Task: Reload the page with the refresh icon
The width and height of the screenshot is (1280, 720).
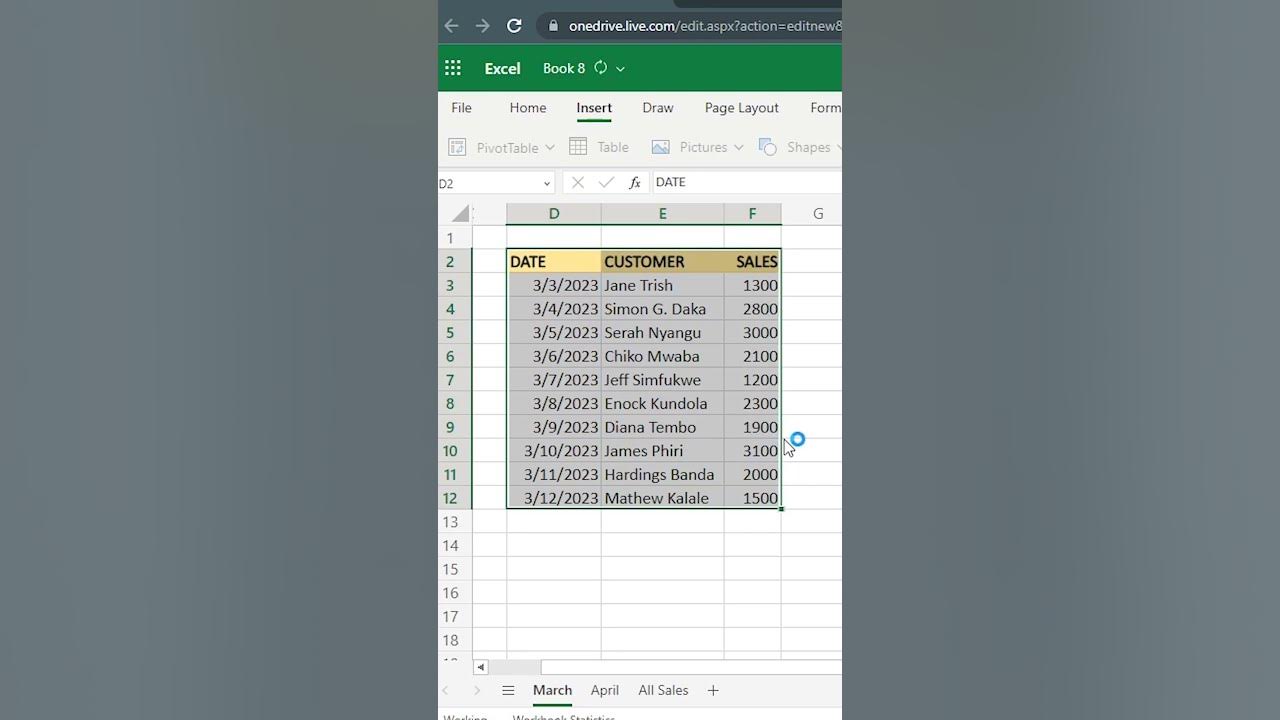Action: [514, 26]
